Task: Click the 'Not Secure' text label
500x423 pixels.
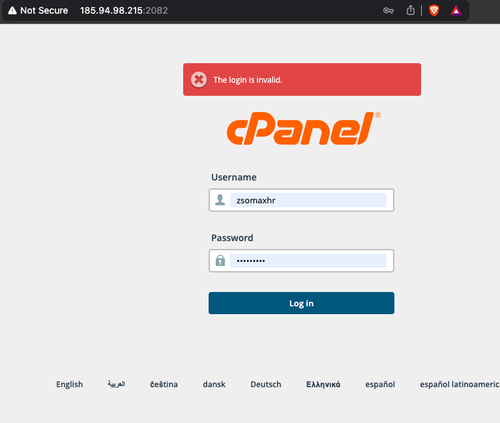Action: (44, 11)
